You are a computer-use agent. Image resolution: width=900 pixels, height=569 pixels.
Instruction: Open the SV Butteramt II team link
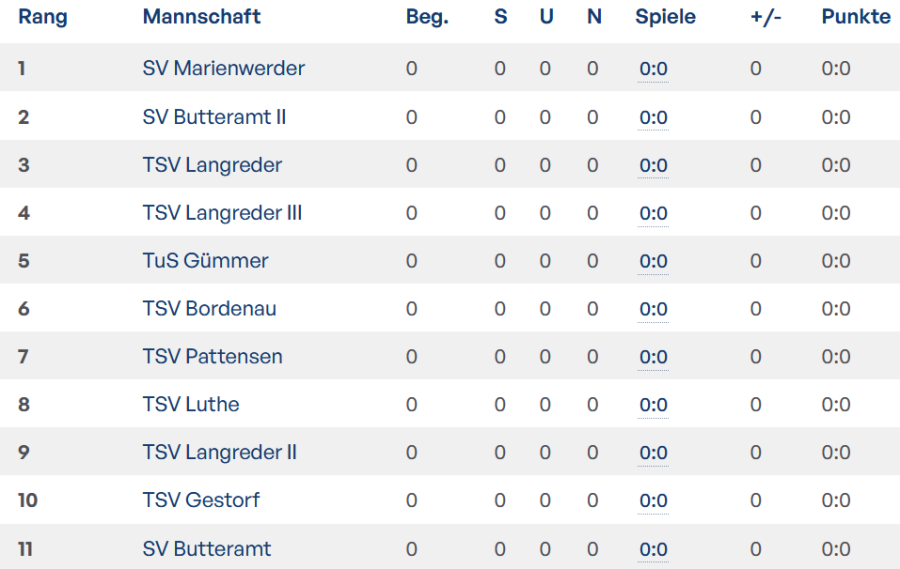tap(214, 117)
